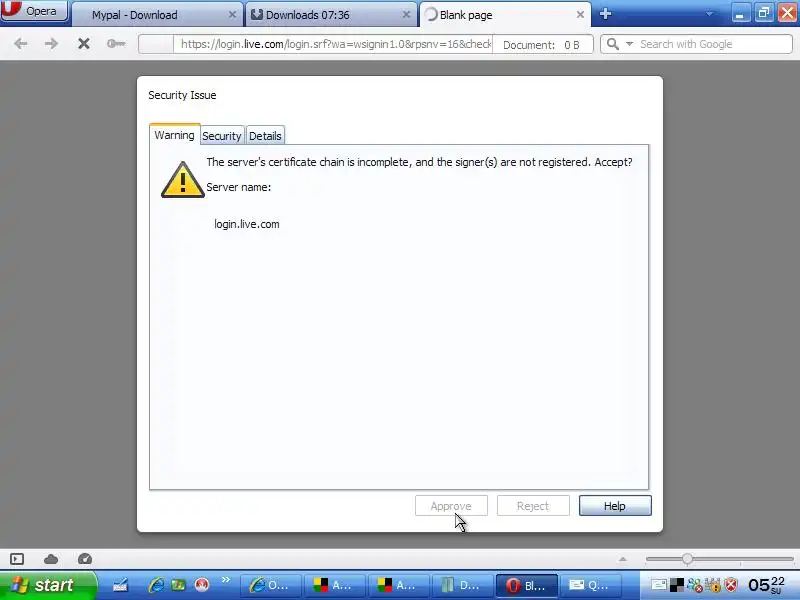Switch to the Downloads 07:36 tab
800x600 pixels.
[331, 15]
